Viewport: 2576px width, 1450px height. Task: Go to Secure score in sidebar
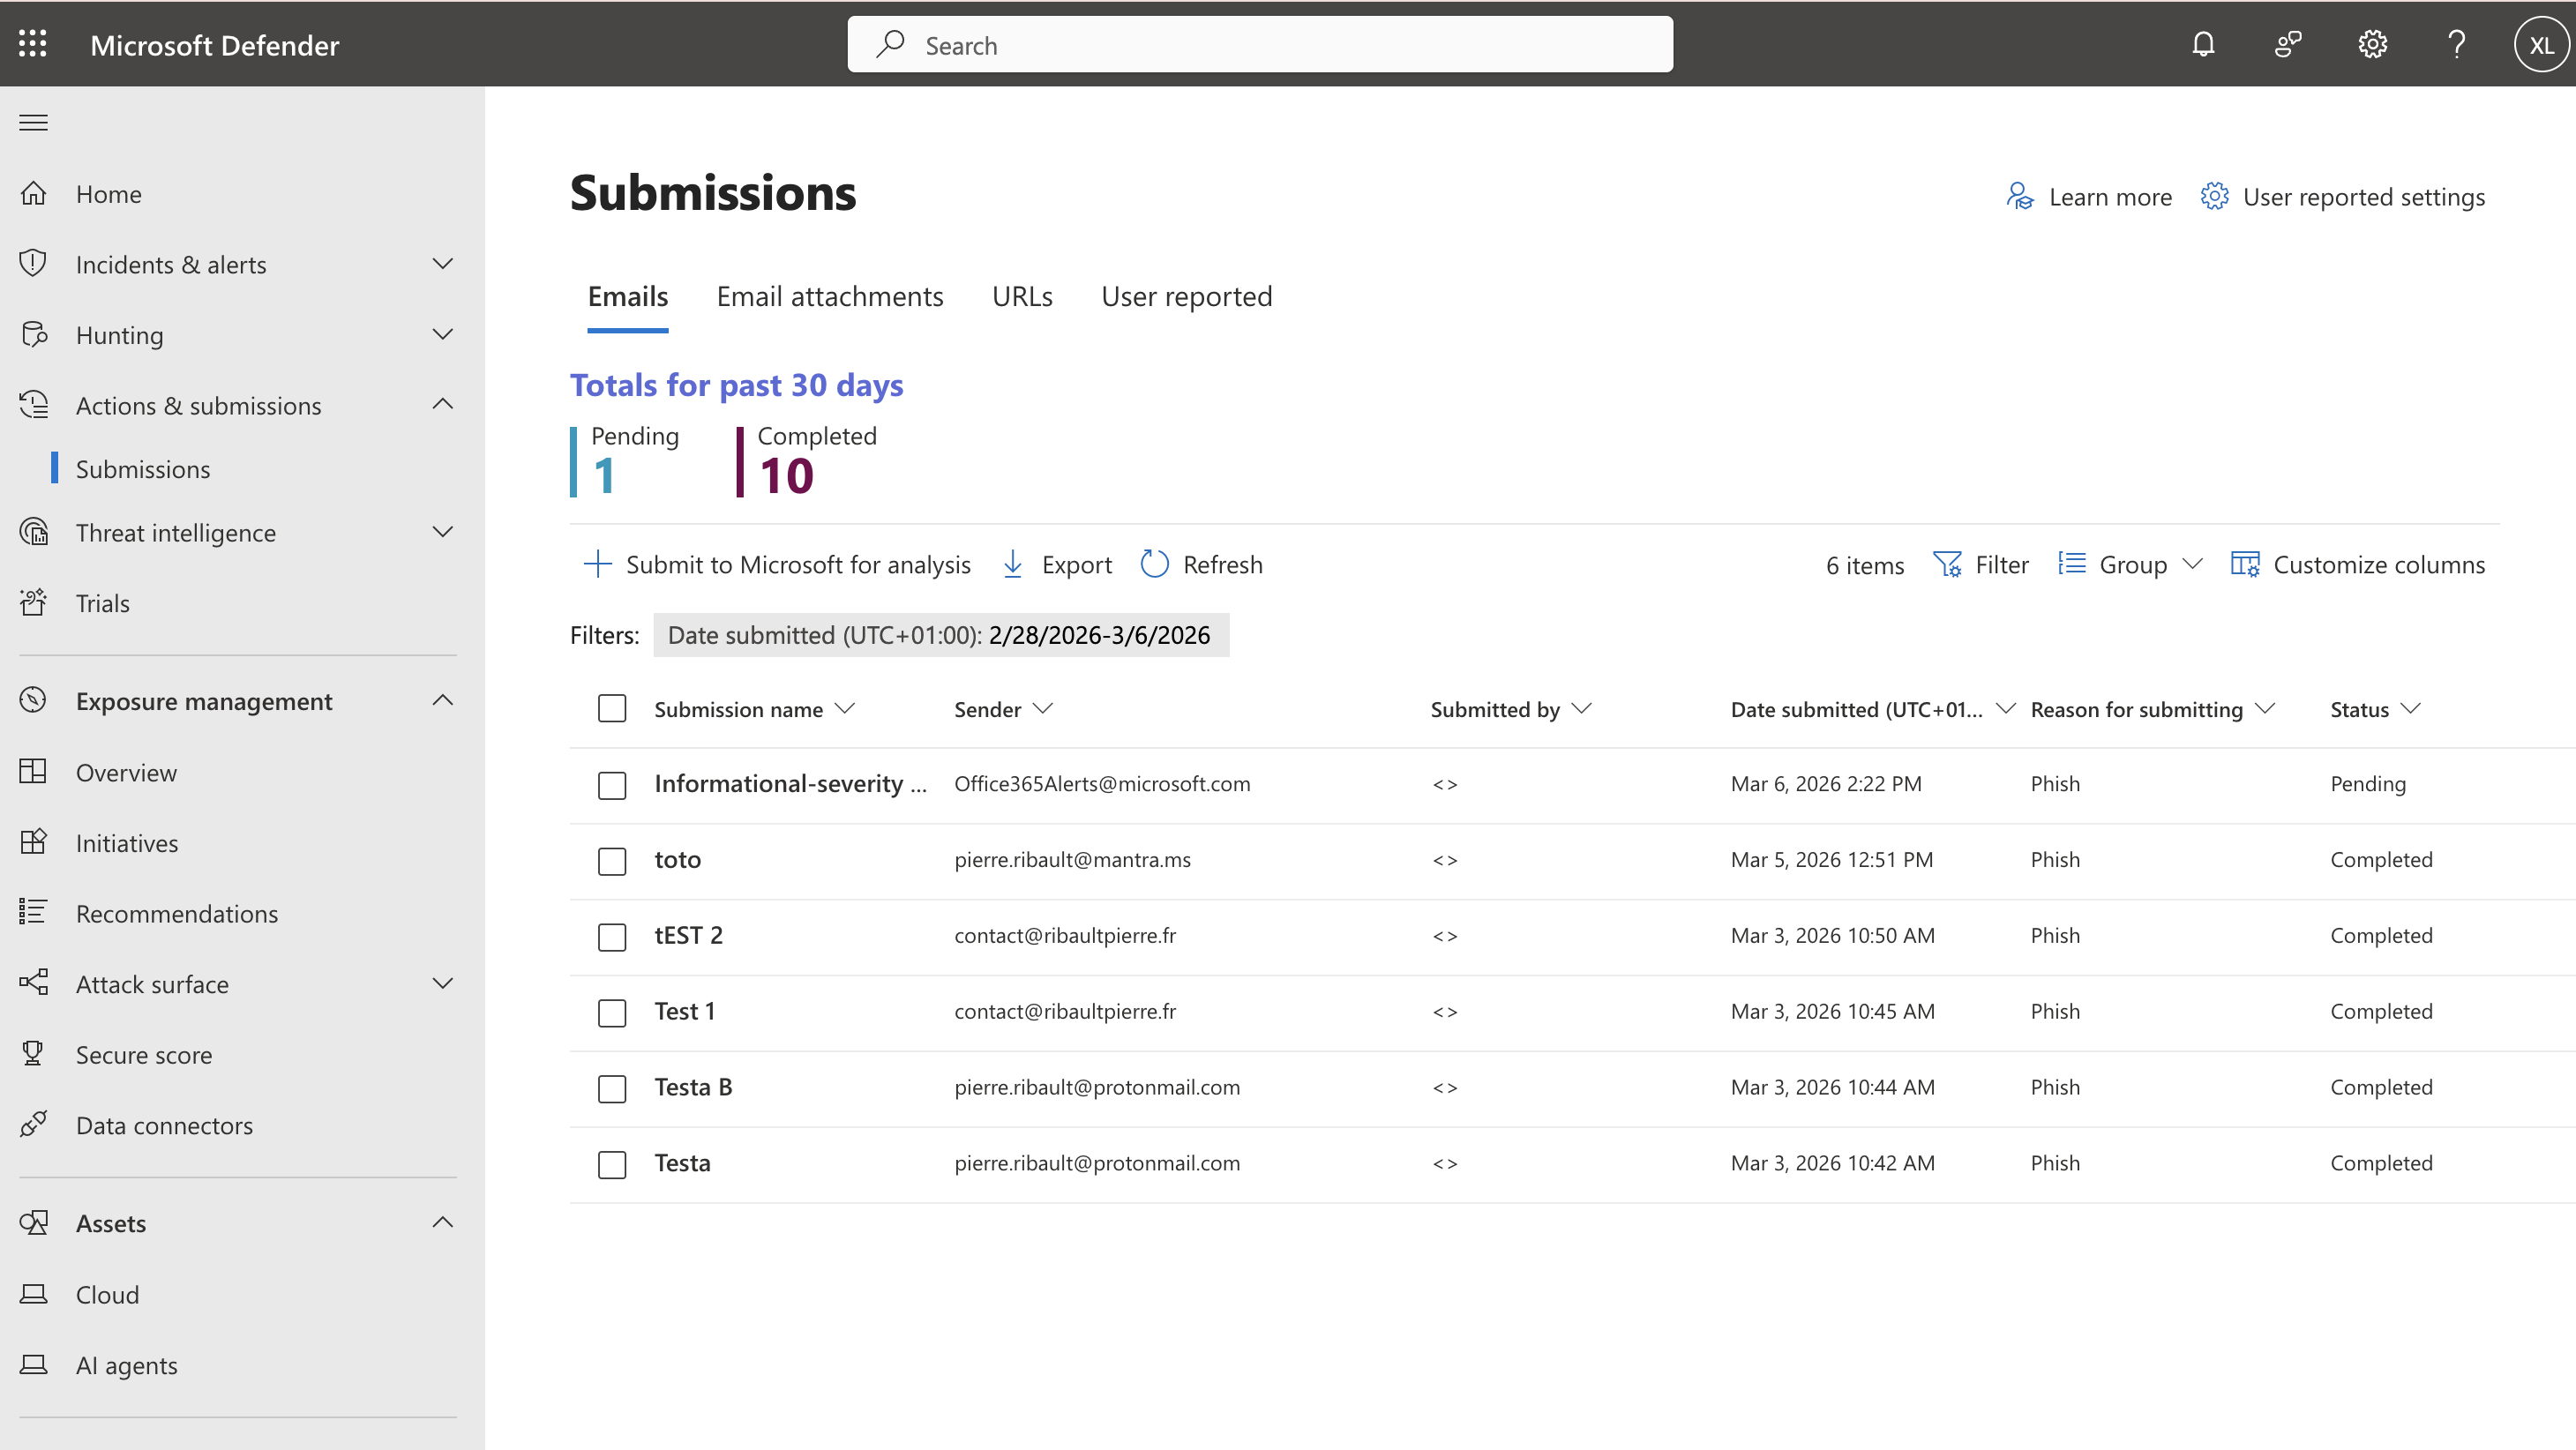click(144, 1054)
